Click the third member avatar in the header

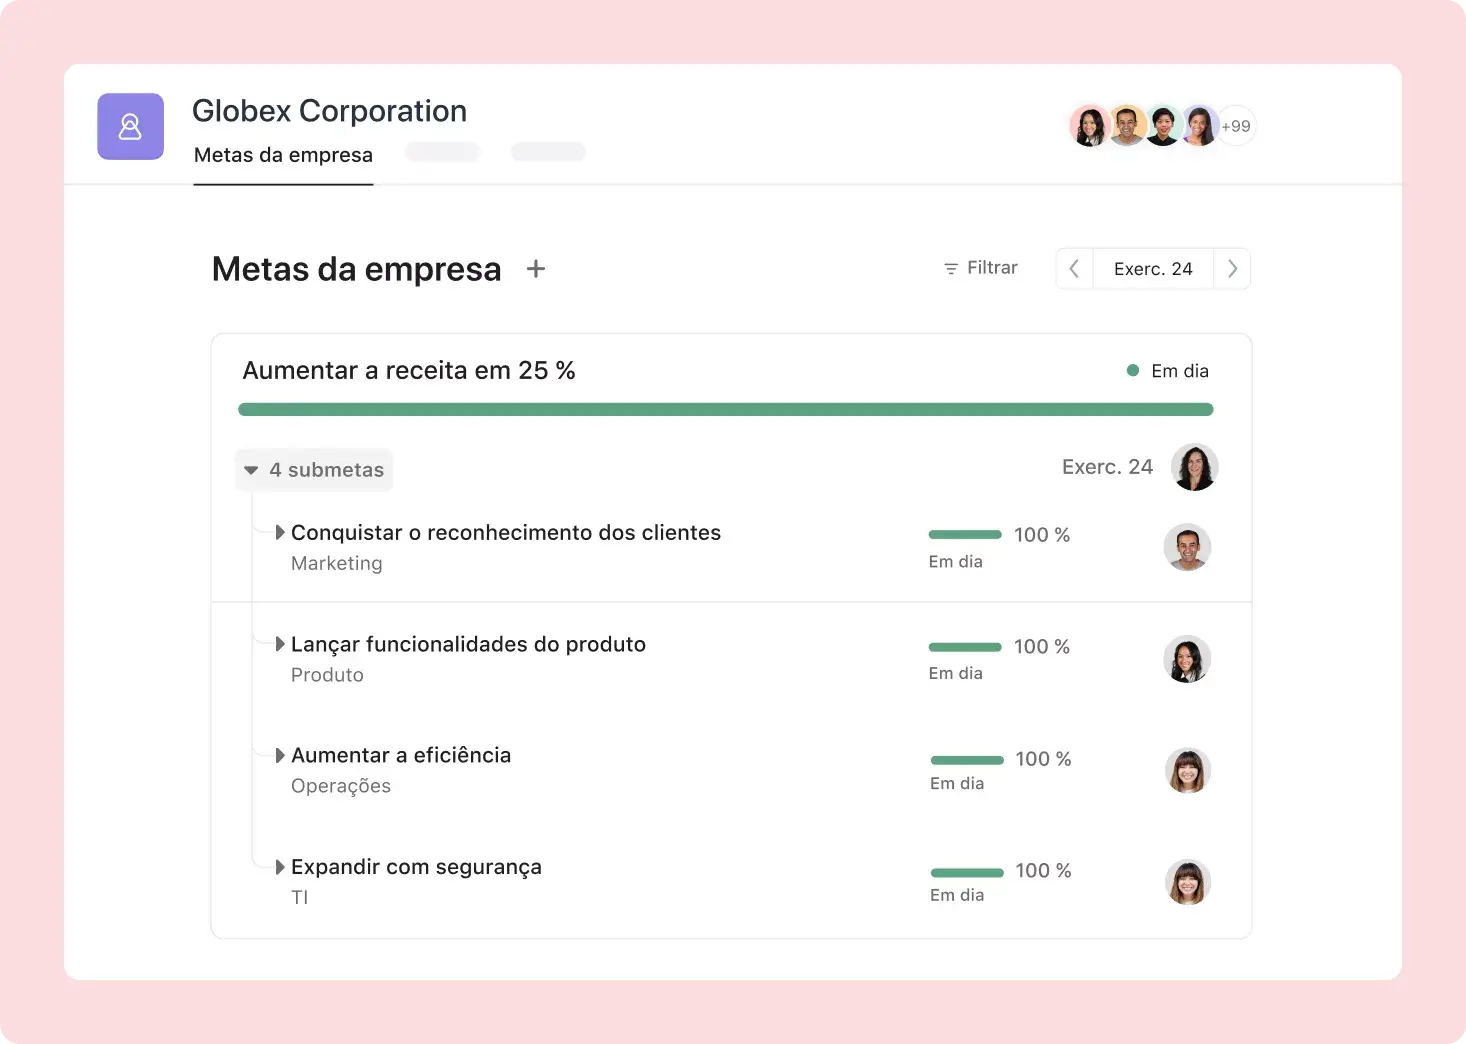(x=1163, y=126)
